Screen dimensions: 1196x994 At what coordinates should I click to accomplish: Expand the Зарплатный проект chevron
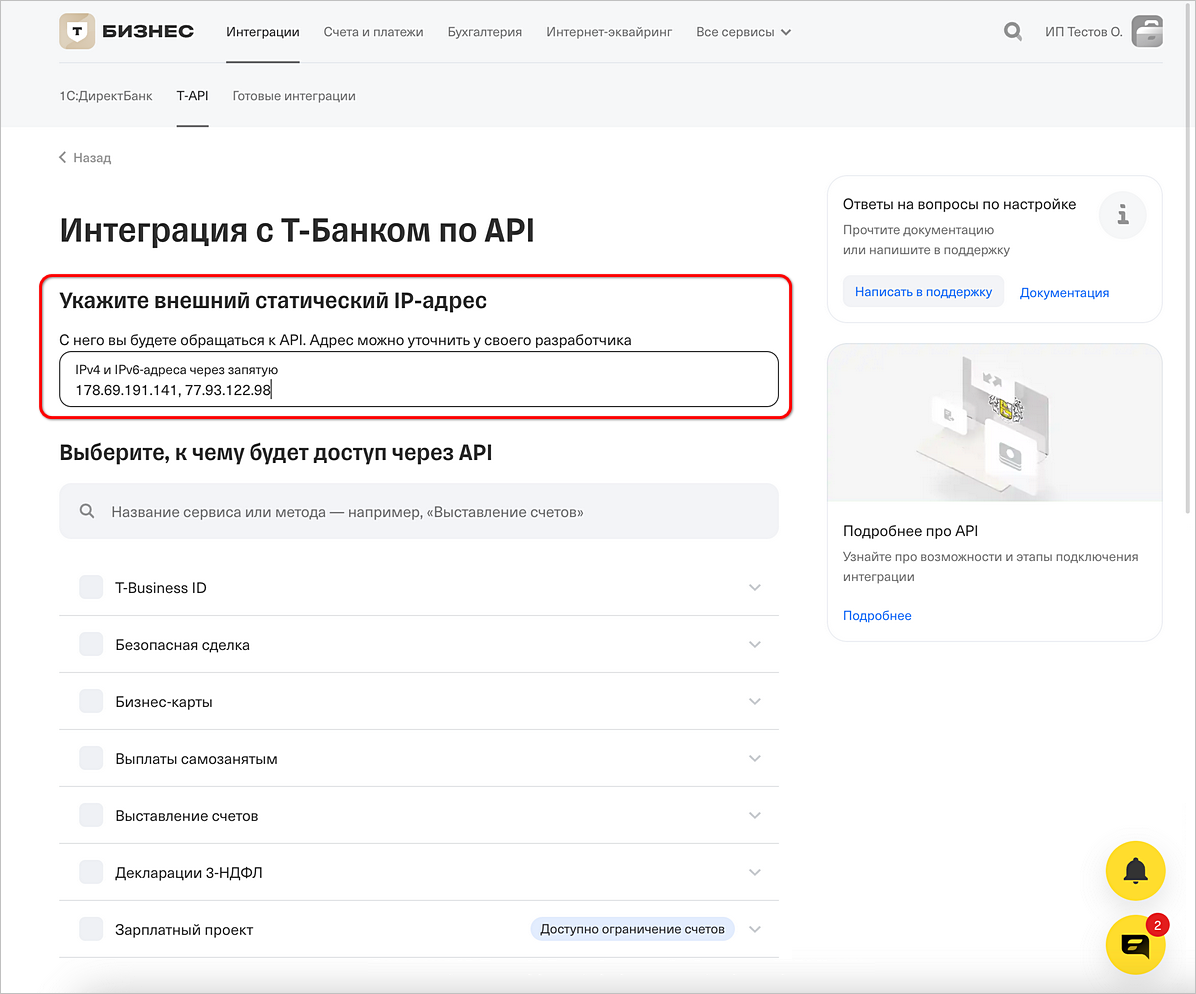(754, 929)
